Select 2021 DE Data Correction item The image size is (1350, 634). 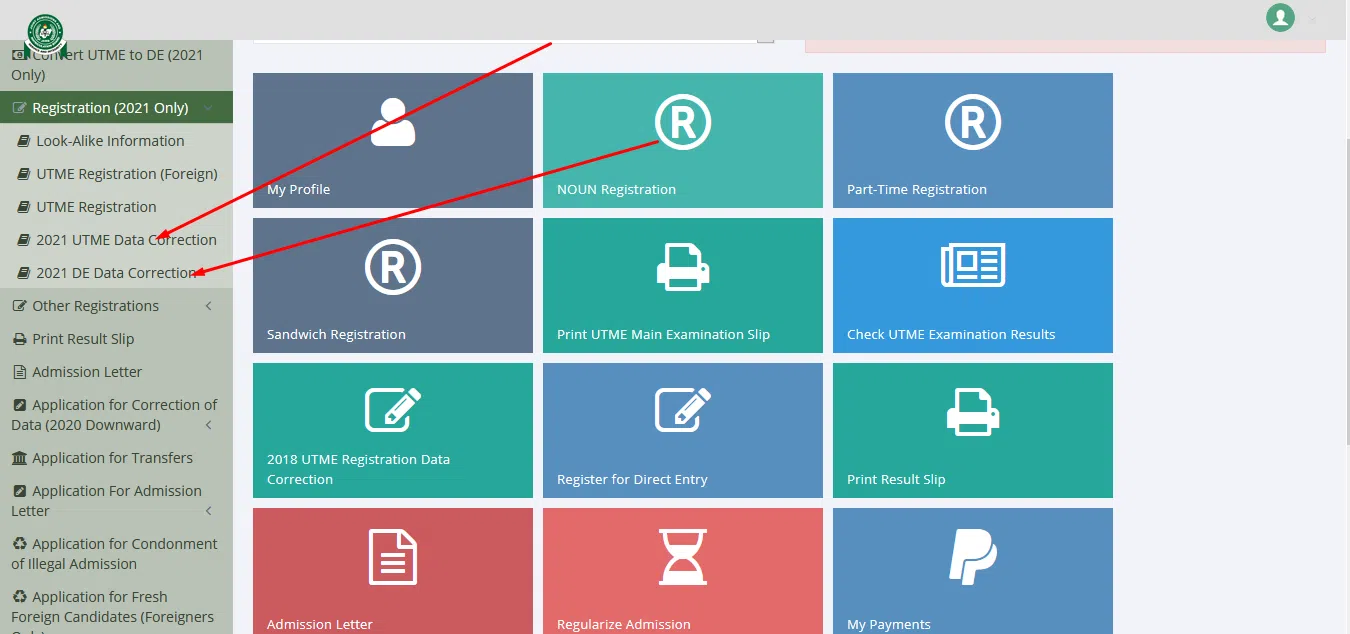point(116,273)
